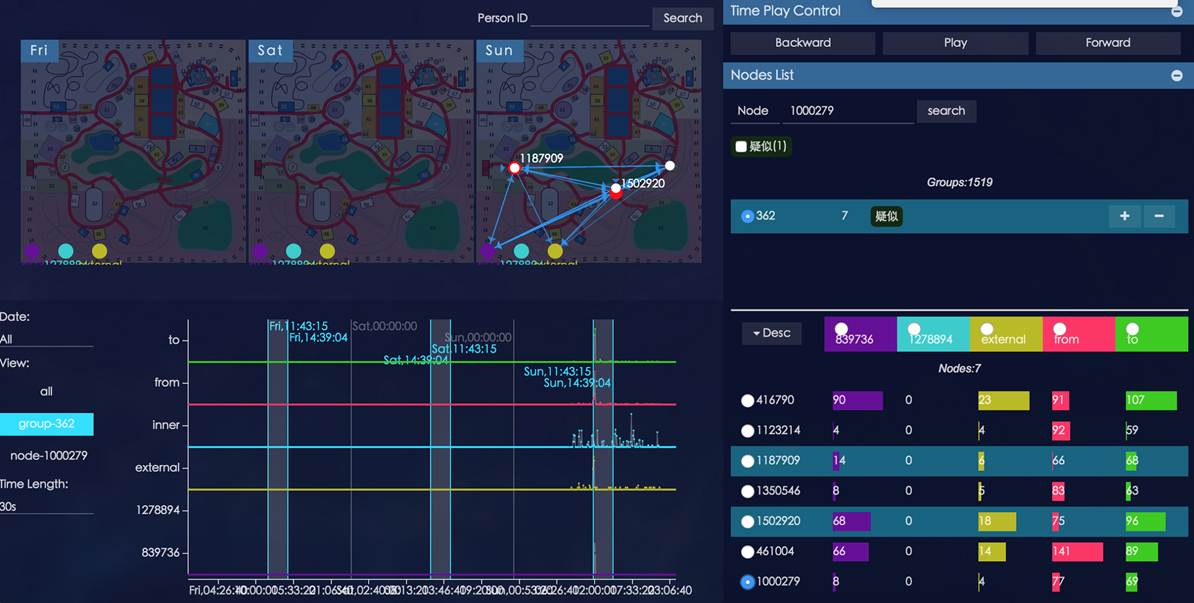This screenshot has height=603, width=1194.
Task: Collapse the Nodes List panel
Action: point(1176,75)
